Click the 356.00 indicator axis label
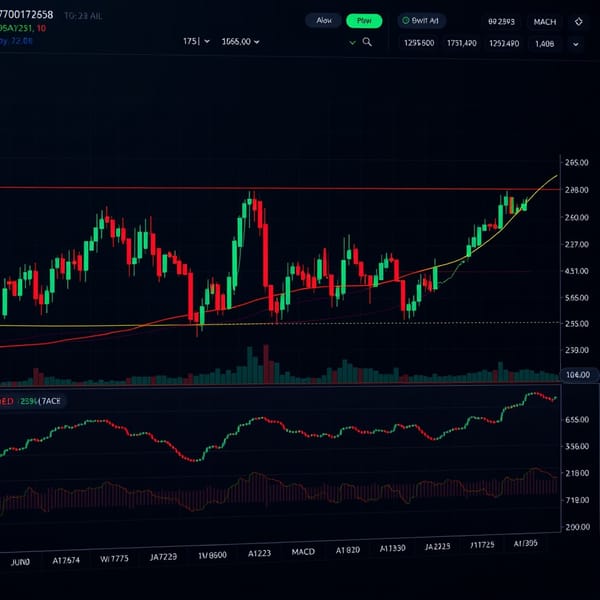600x600 pixels. [577, 447]
